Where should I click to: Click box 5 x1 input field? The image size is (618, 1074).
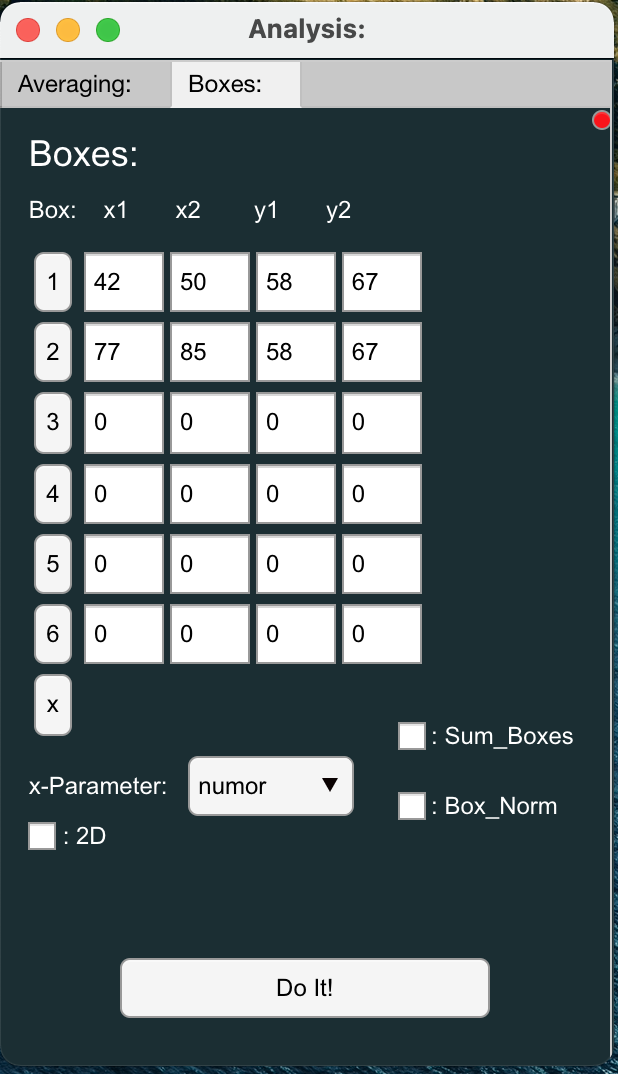point(124,564)
